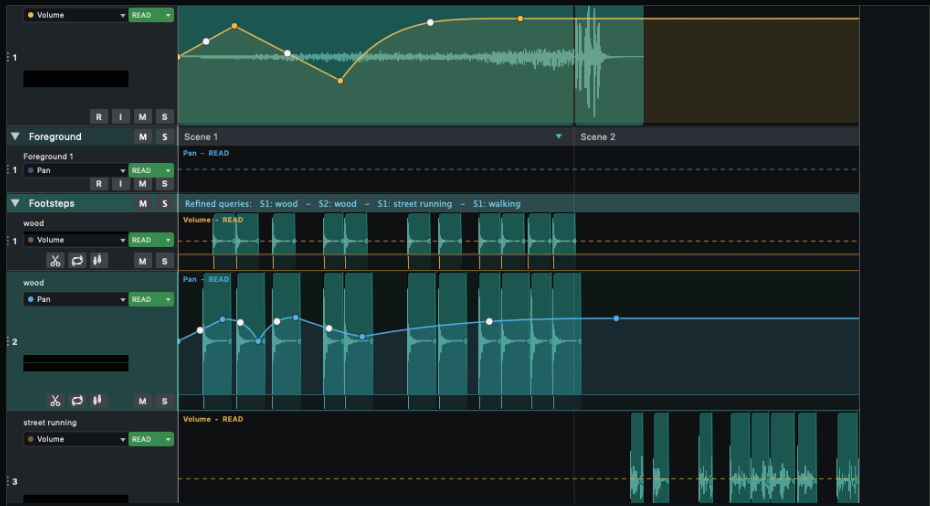The image size is (930, 506).
Task: Open READ automation mode on Foreground 1
Action: click(151, 170)
